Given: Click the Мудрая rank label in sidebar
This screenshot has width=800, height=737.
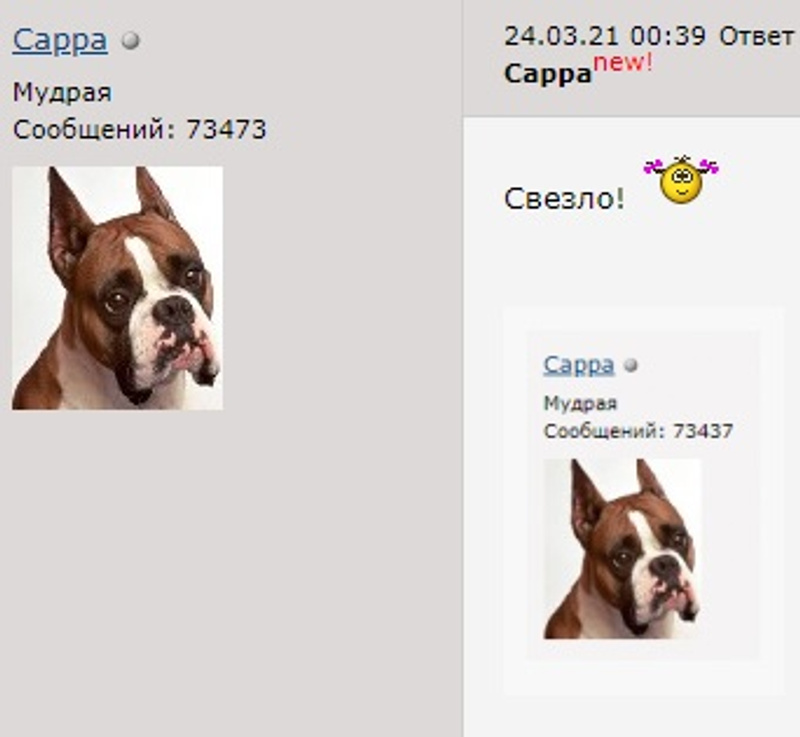Looking at the screenshot, I should tap(62, 93).
